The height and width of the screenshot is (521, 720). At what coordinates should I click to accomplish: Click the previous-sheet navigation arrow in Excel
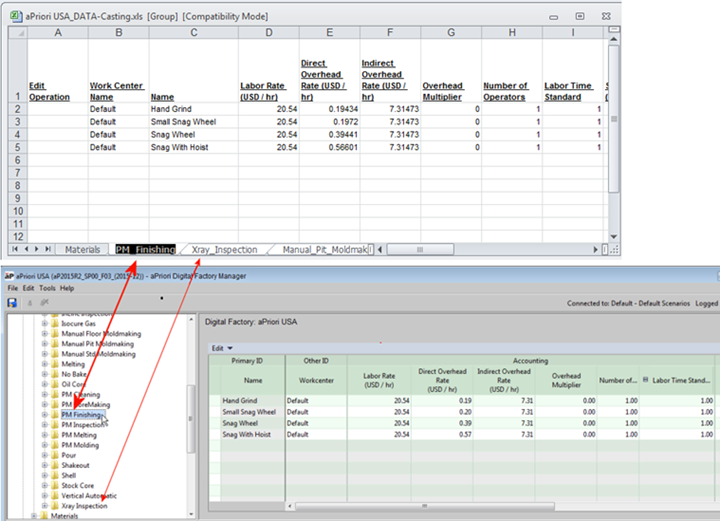click(26, 249)
